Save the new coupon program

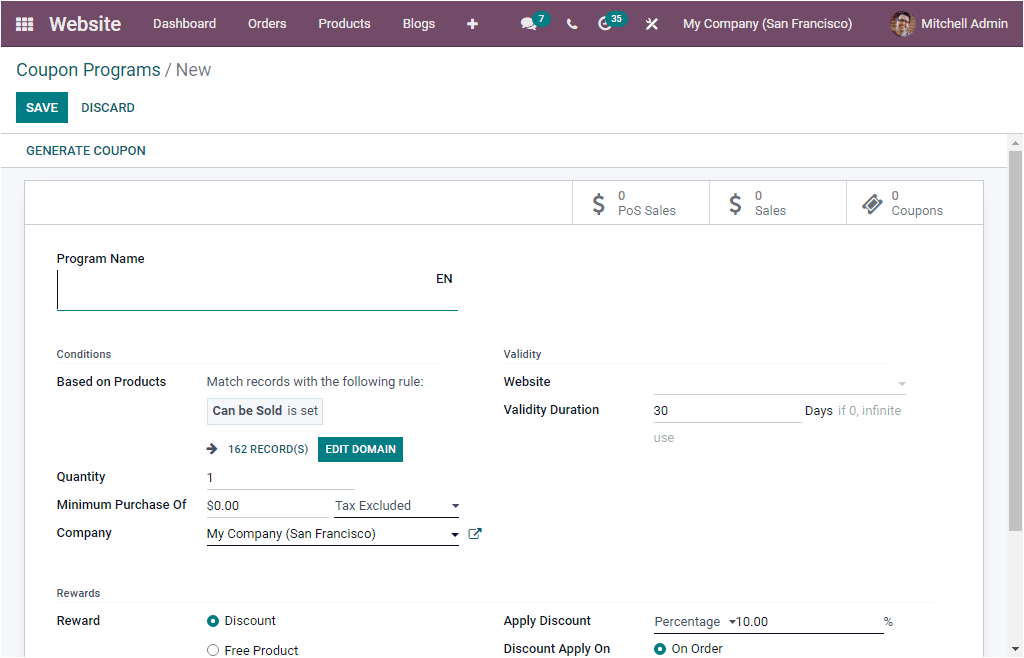tap(41, 107)
